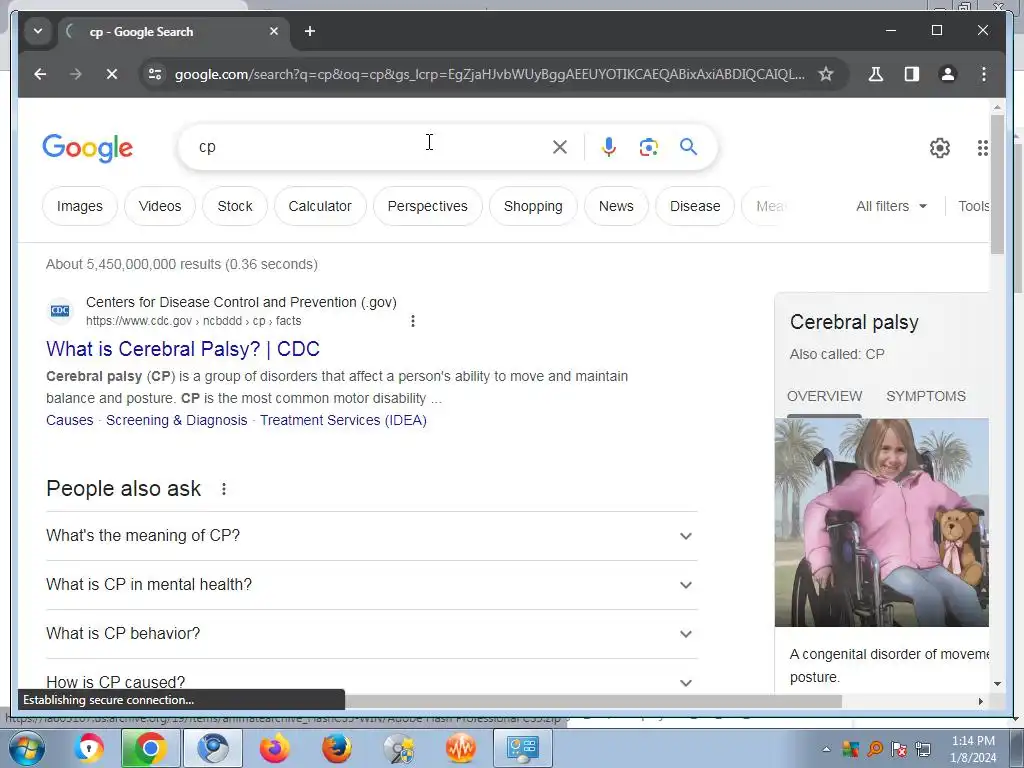Click the CDC favicon beside result
Screen dimensions: 1024x768
60,311
